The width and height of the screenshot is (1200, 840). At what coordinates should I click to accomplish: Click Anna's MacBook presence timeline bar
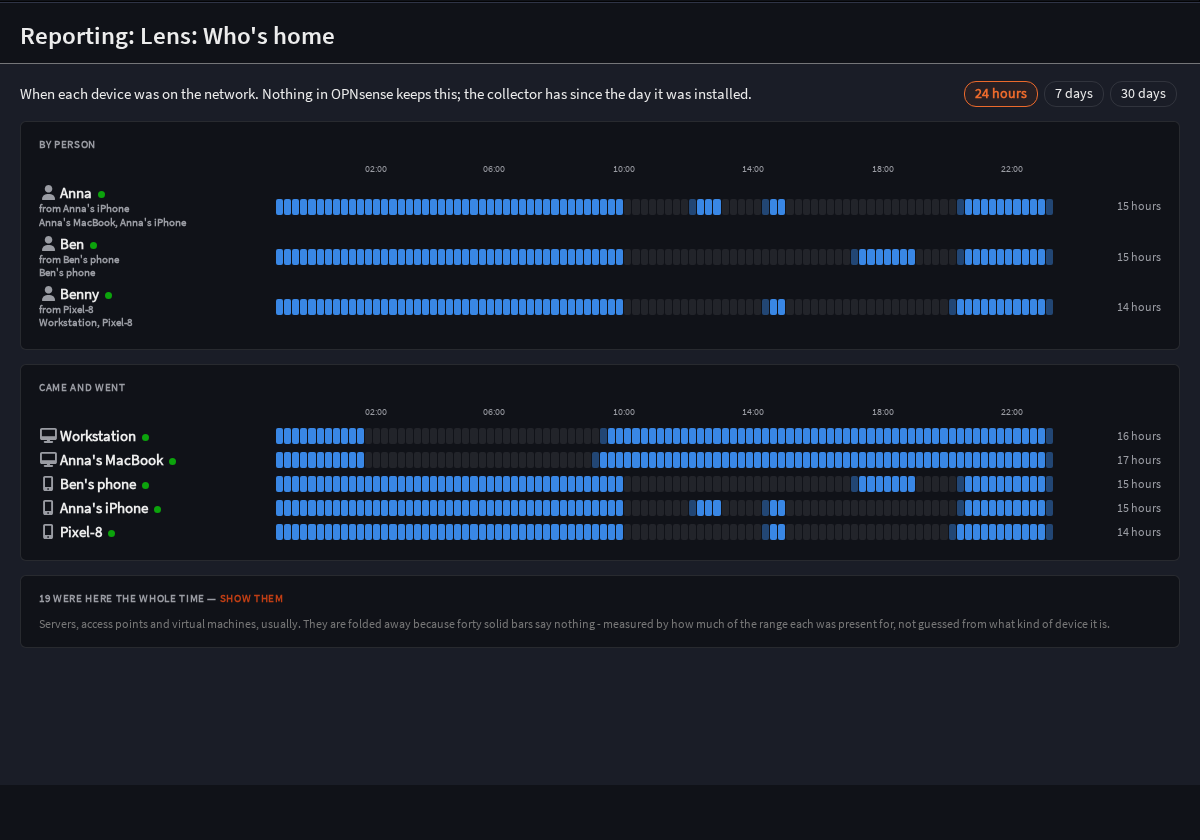(665, 460)
